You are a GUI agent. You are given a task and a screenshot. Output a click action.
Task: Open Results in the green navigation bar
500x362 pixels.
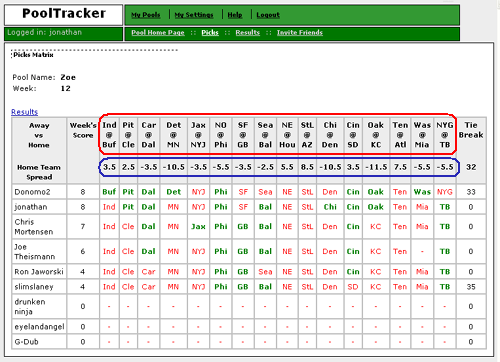[248, 33]
